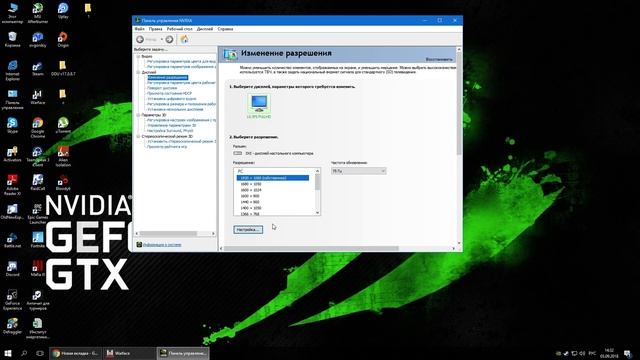The height and width of the screenshot is (360, 640).
Task: Click resolution list scroll-down arrow
Action: (x=318, y=213)
